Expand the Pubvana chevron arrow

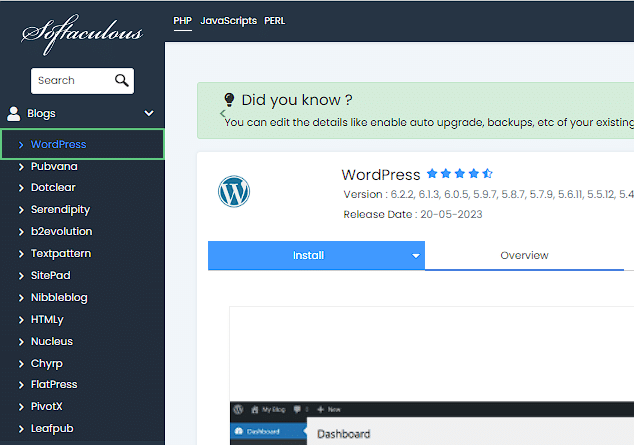tap(21, 167)
